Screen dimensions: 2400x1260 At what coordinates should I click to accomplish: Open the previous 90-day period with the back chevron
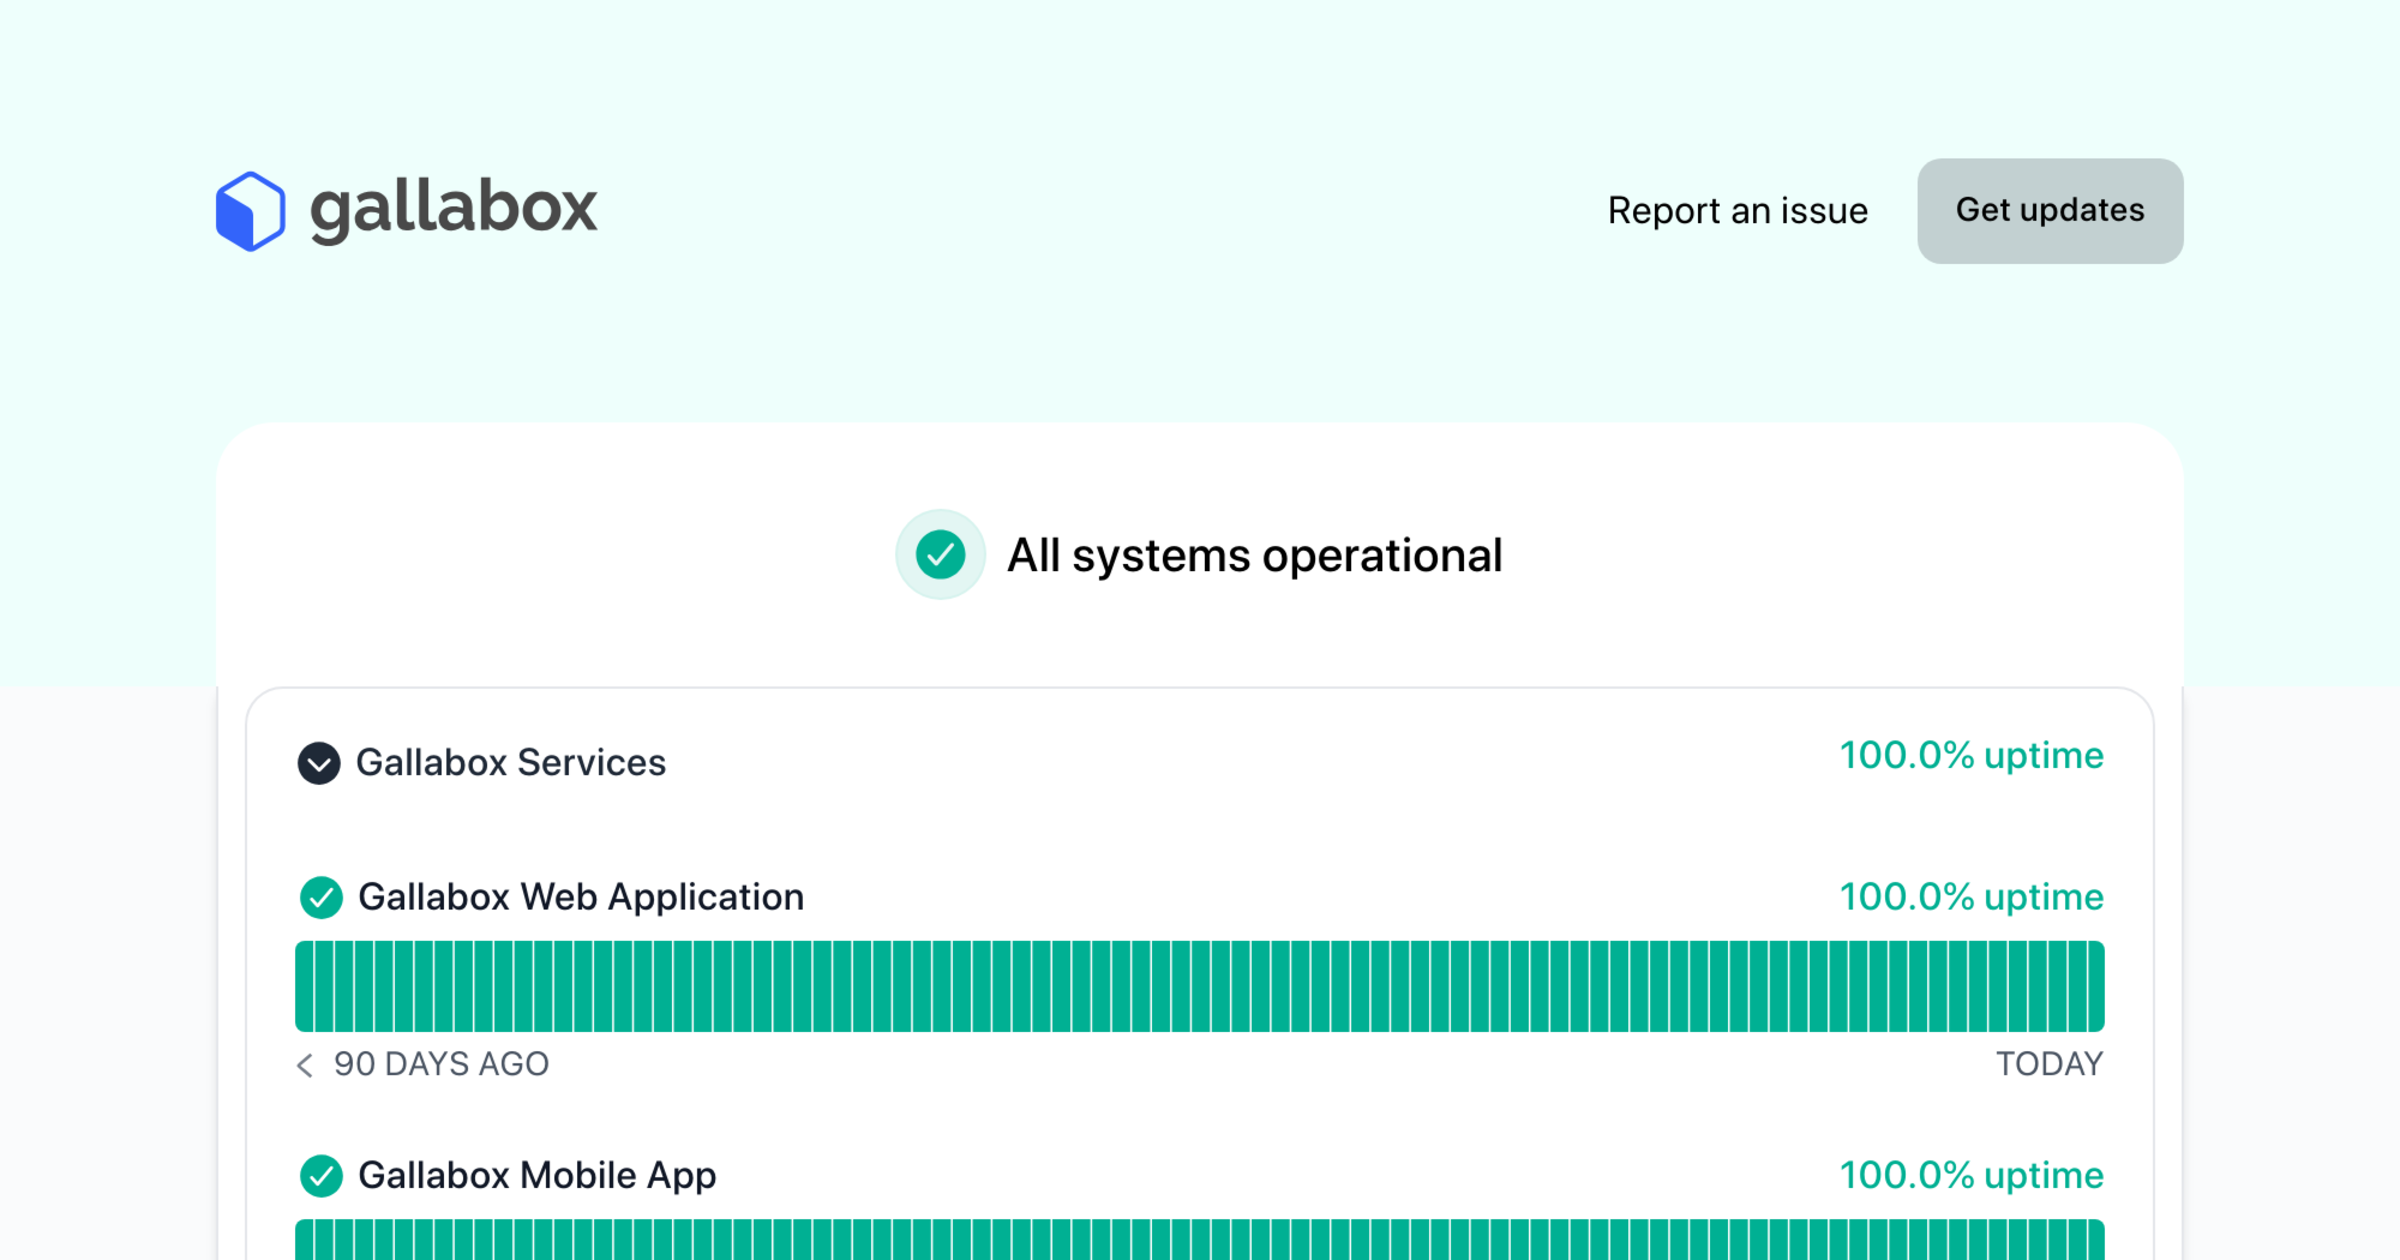[x=304, y=1066]
